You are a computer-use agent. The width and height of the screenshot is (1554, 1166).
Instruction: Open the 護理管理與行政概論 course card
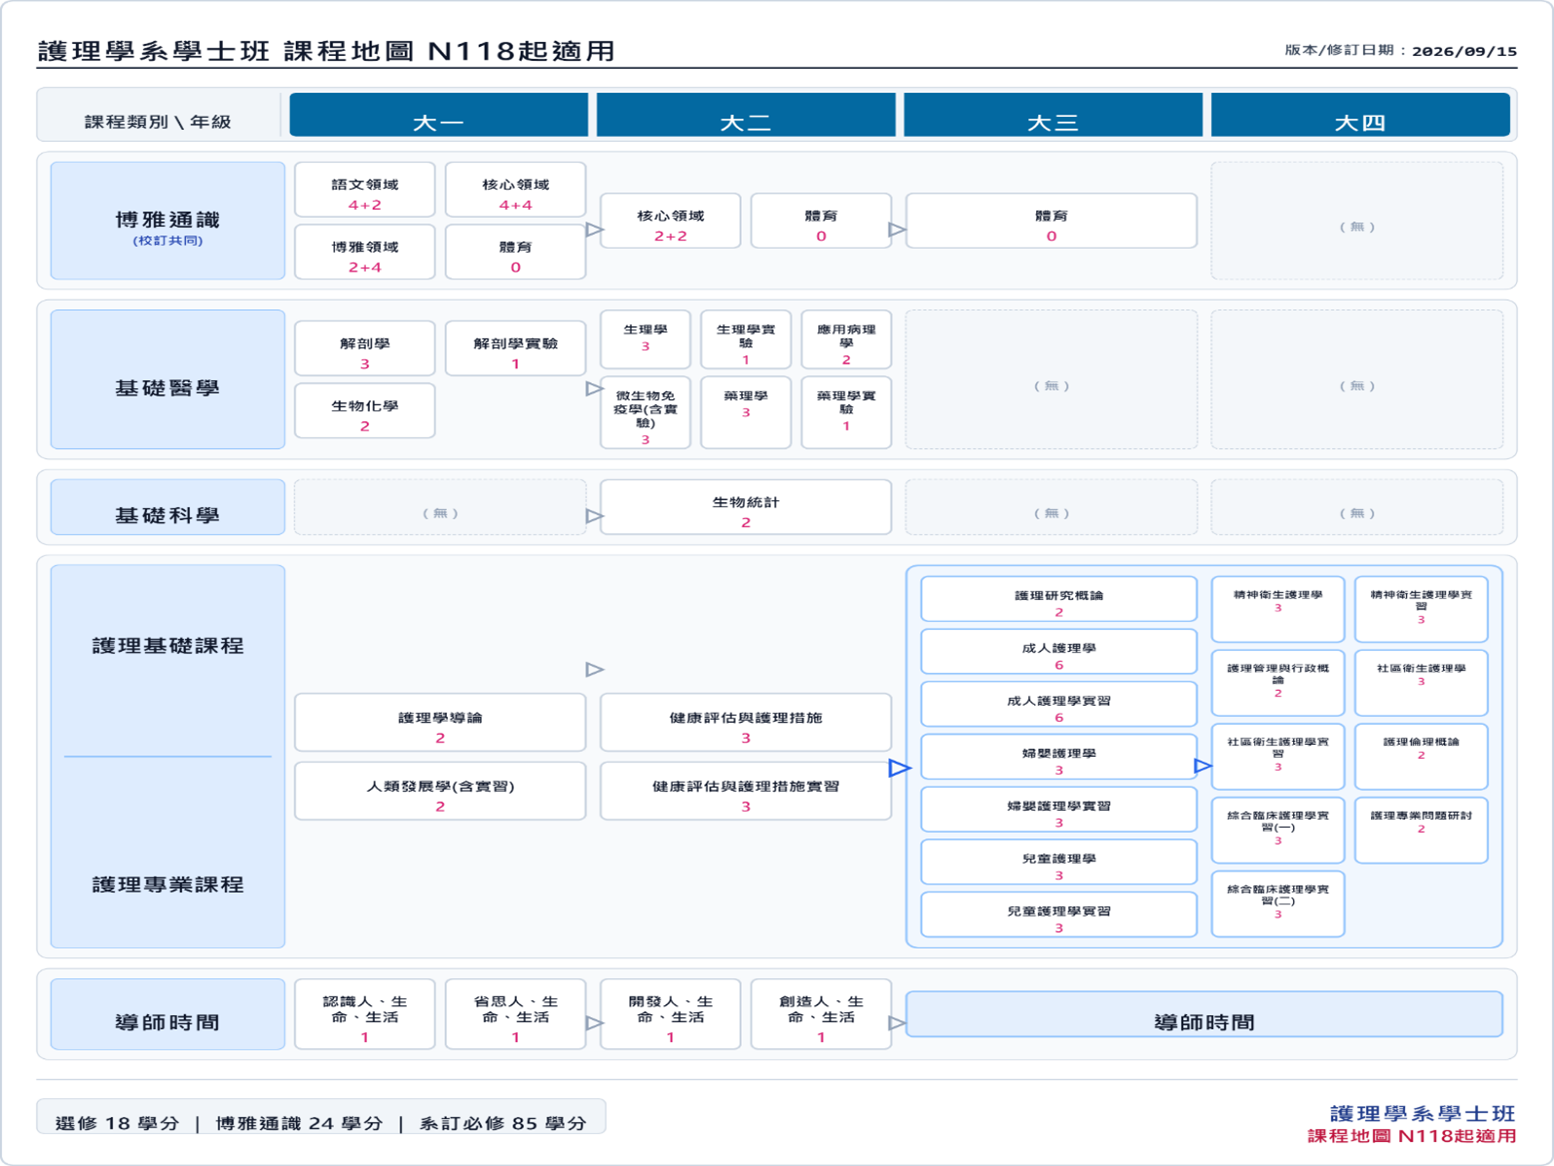(x=1278, y=683)
